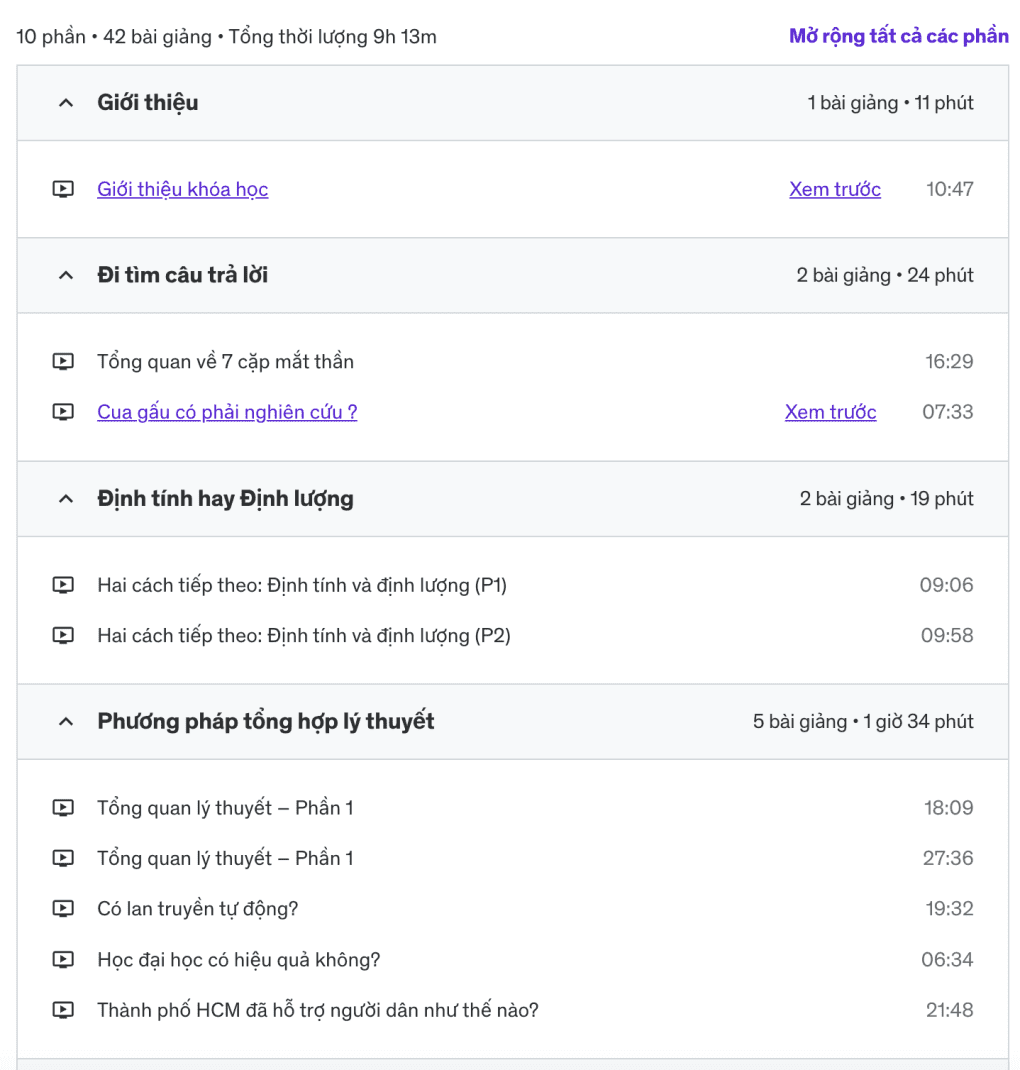Viewport: 1020px width, 1070px height.
Task: Open the Giới thiệu khóa học lecture link
Action: click(x=182, y=189)
